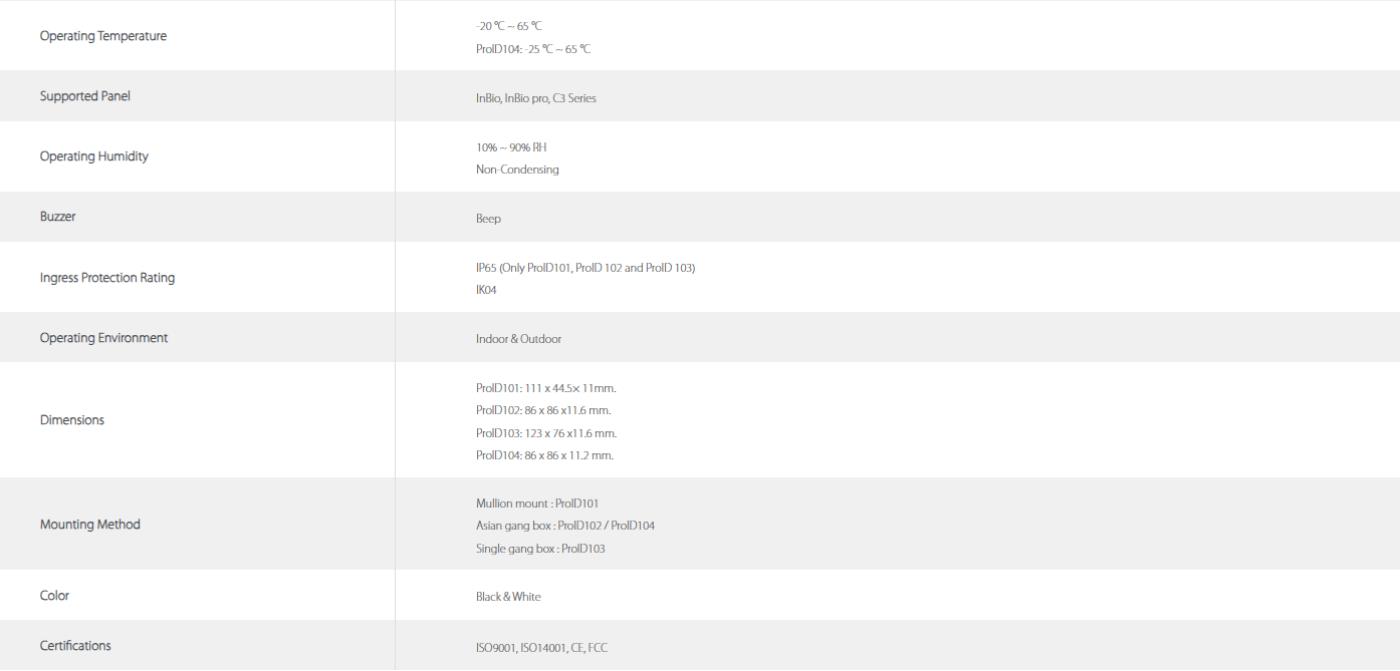Select the Mounting Method label
The image size is (1400, 671).
pyautogui.click(x=90, y=524)
